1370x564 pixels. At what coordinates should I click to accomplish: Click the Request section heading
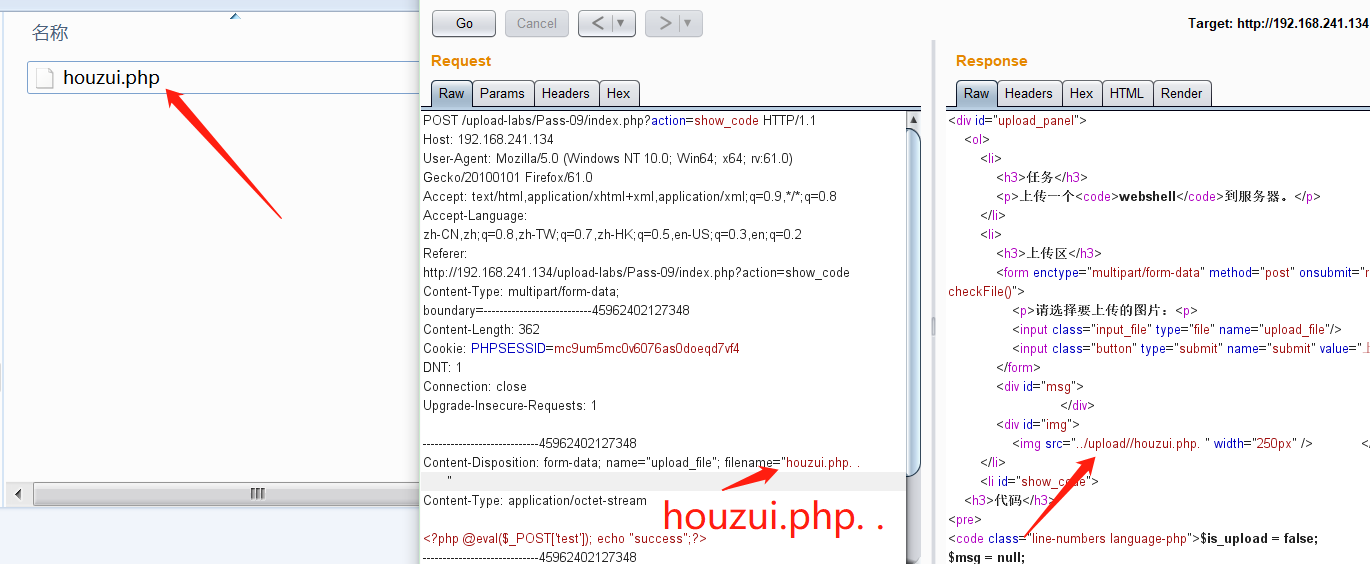click(461, 61)
